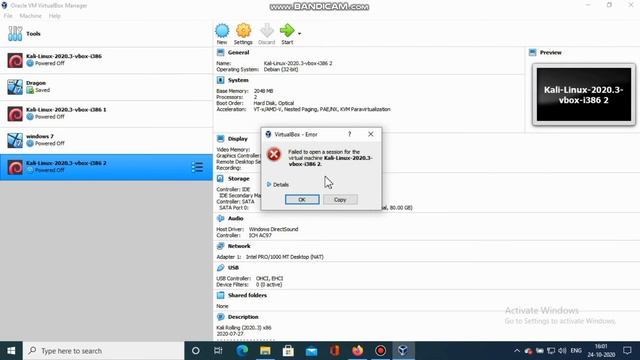Click the Network section heading
Screen dimensions: 640x360
click(x=239, y=246)
